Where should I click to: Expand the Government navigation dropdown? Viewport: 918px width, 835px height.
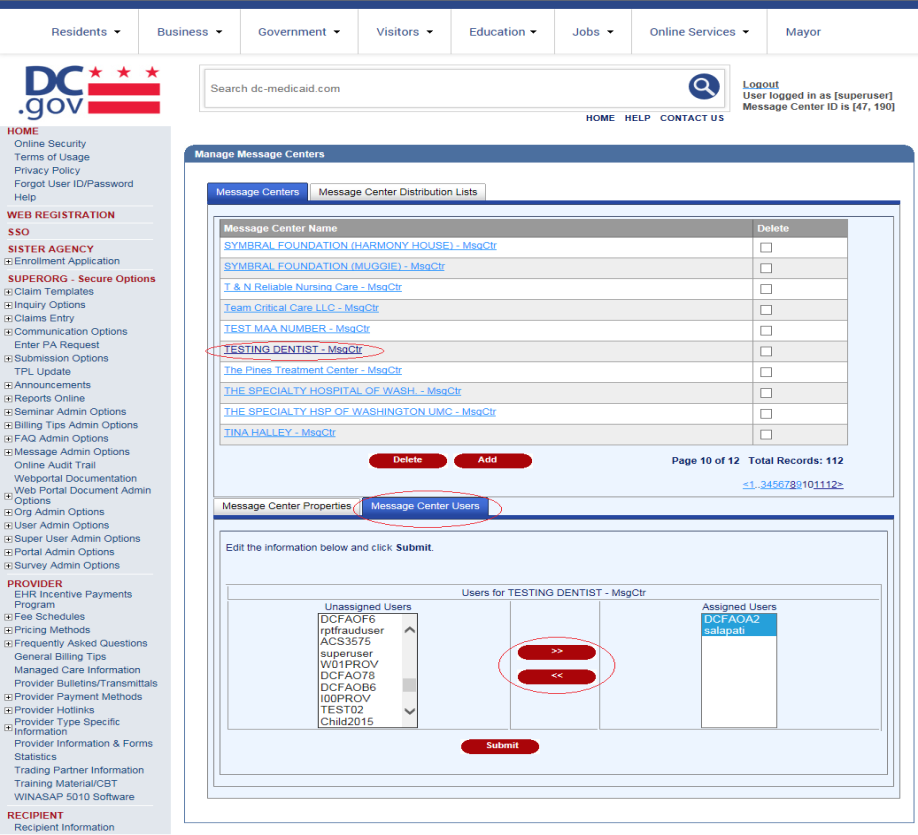[298, 32]
